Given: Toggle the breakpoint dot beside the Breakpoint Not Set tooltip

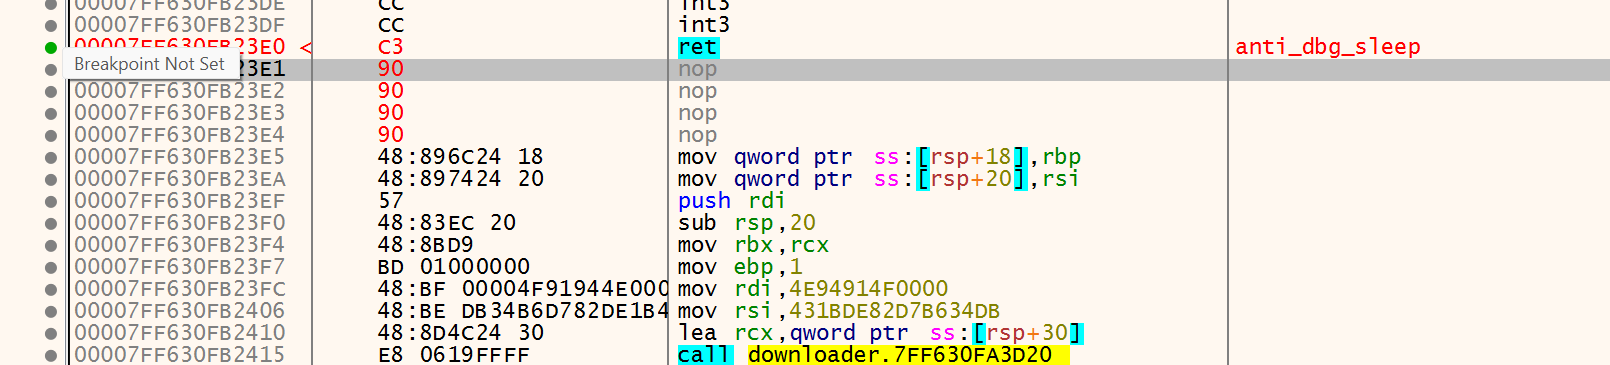Looking at the screenshot, I should (x=51, y=69).
